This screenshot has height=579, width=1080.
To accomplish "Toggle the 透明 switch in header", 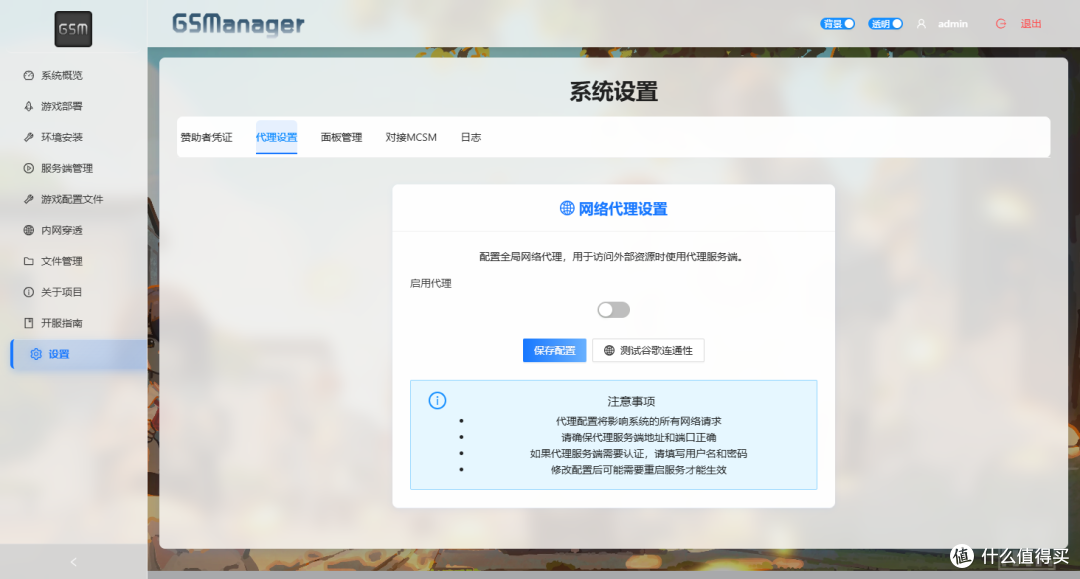I will point(884,22).
